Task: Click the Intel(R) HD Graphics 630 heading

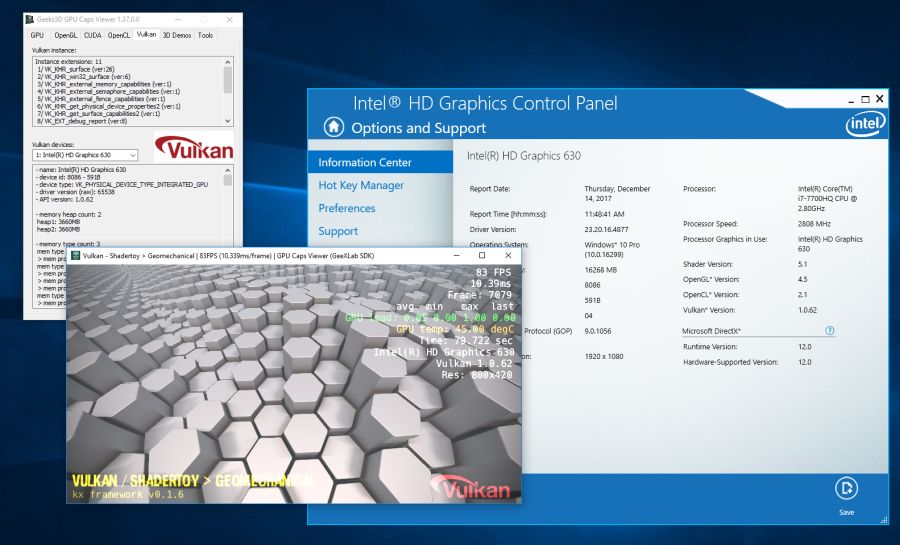Action: [523, 155]
